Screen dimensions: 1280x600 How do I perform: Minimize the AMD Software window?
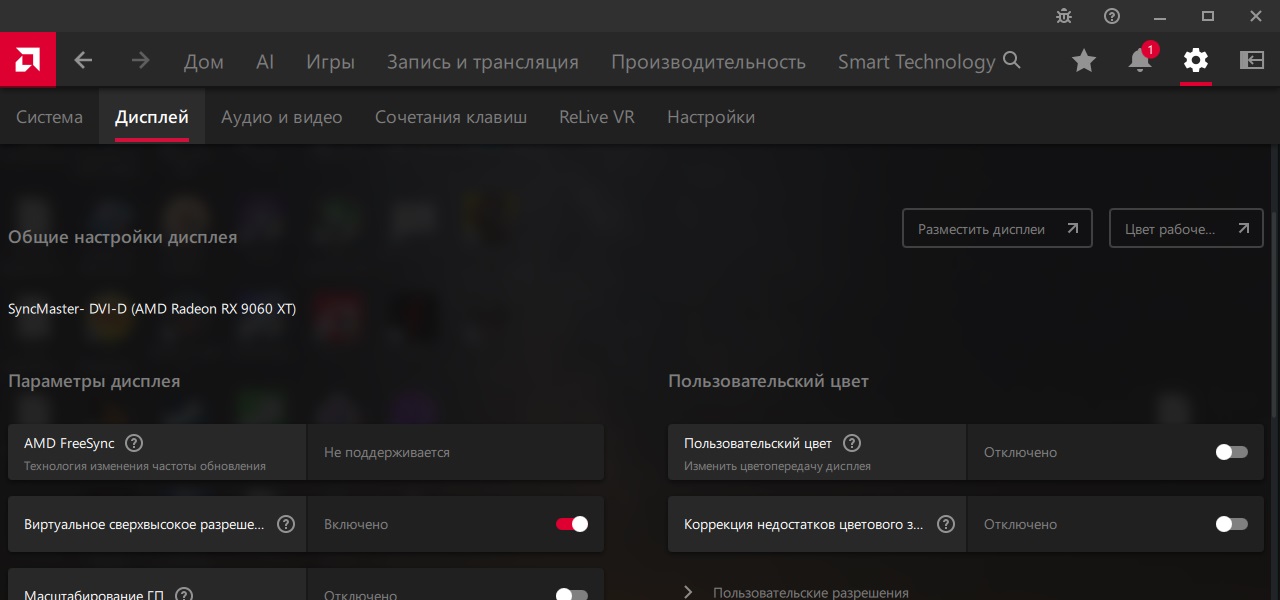[1160, 16]
